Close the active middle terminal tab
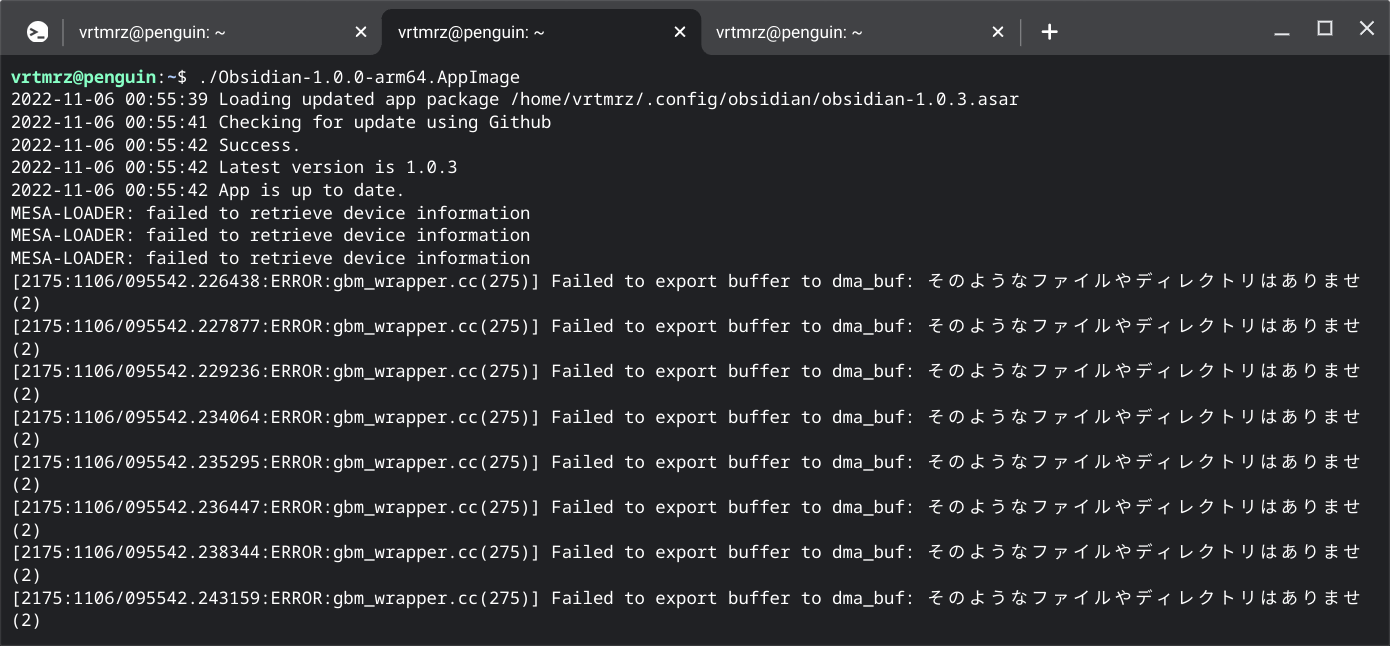The image size is (1390, 646). click(680, 32)
